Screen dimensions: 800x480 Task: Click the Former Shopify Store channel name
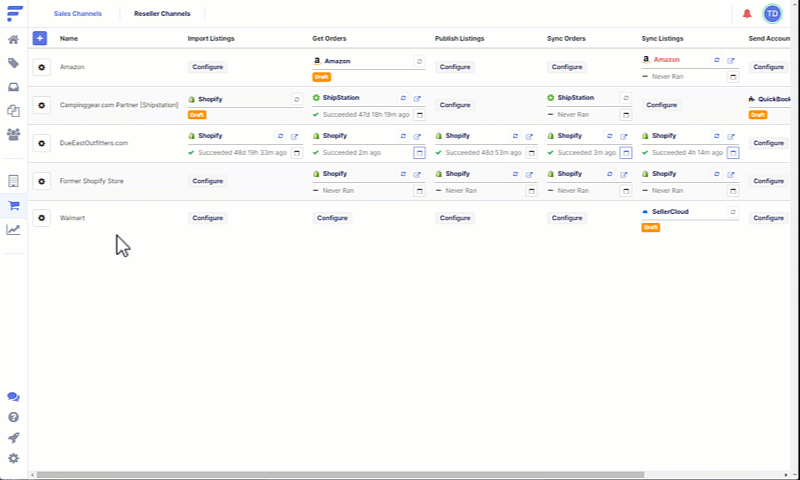click(92, 181)
